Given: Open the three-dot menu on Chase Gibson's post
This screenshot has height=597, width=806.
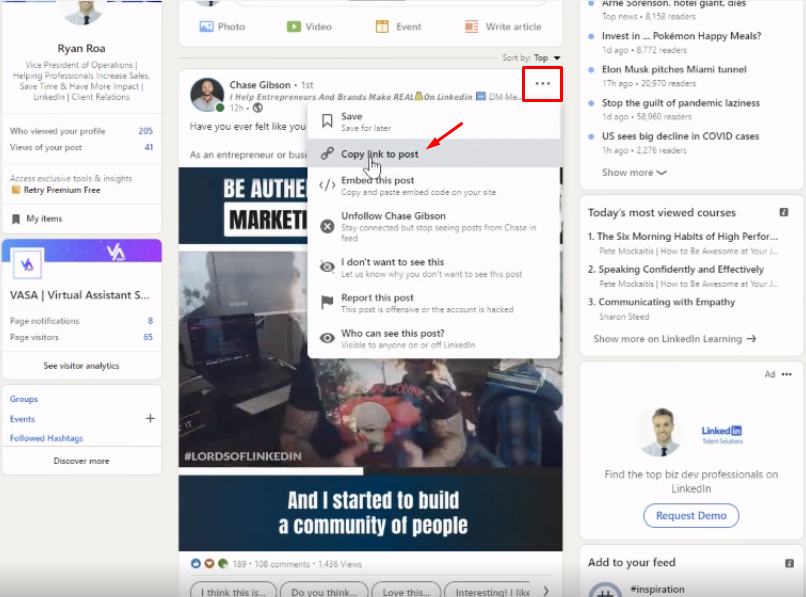Looking at the screenshot, I should coord(542,83).
